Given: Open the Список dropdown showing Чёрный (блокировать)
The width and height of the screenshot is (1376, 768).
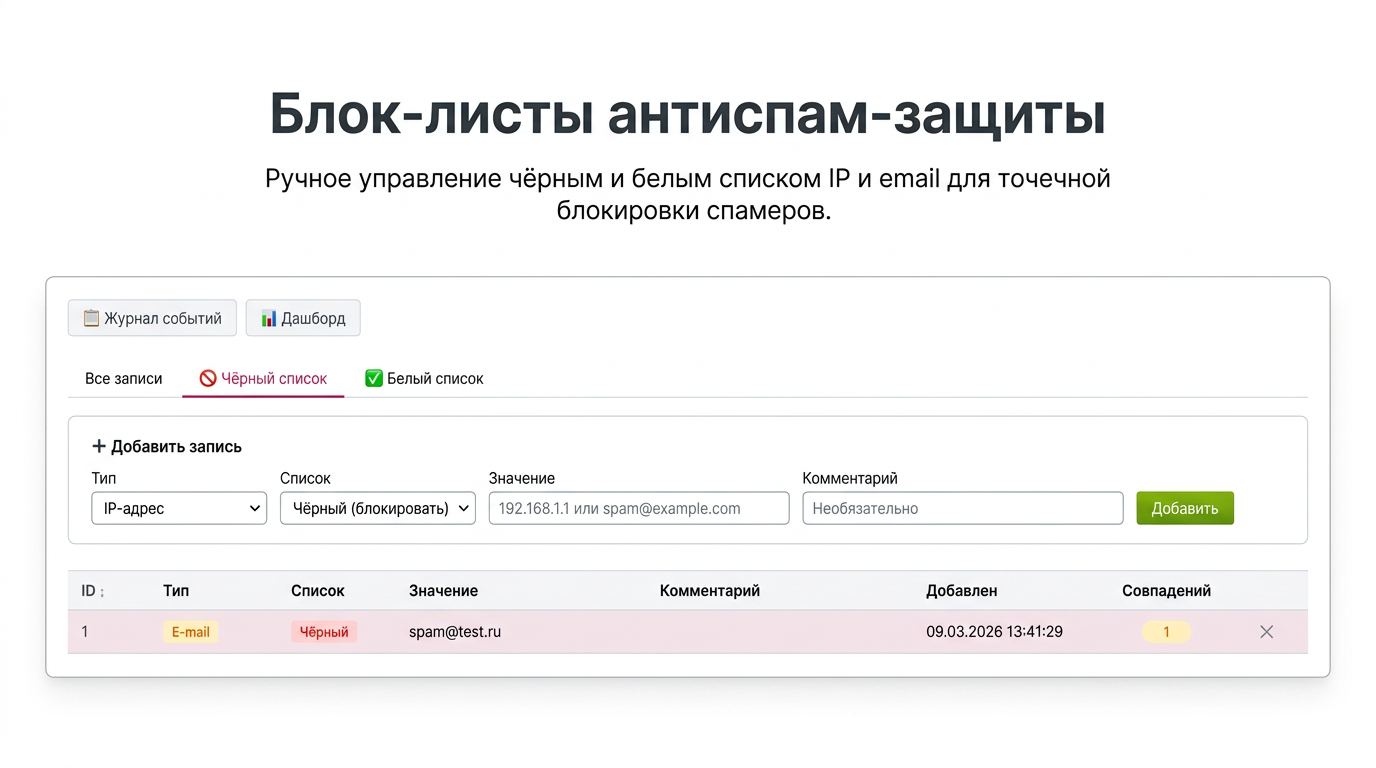Looking at the screenshot, I should [377, 508].
